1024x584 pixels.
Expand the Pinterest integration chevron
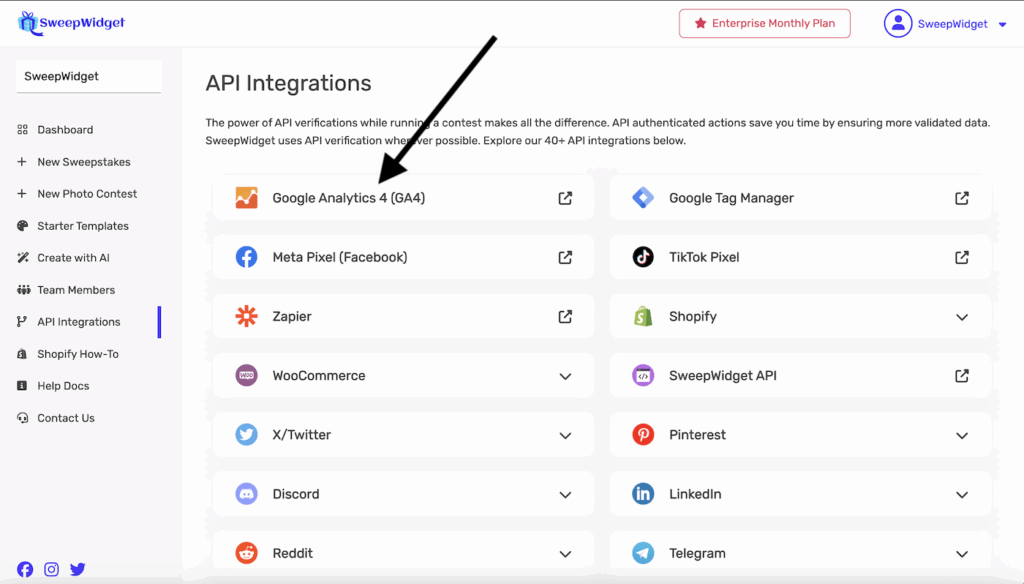click(961, 435)
